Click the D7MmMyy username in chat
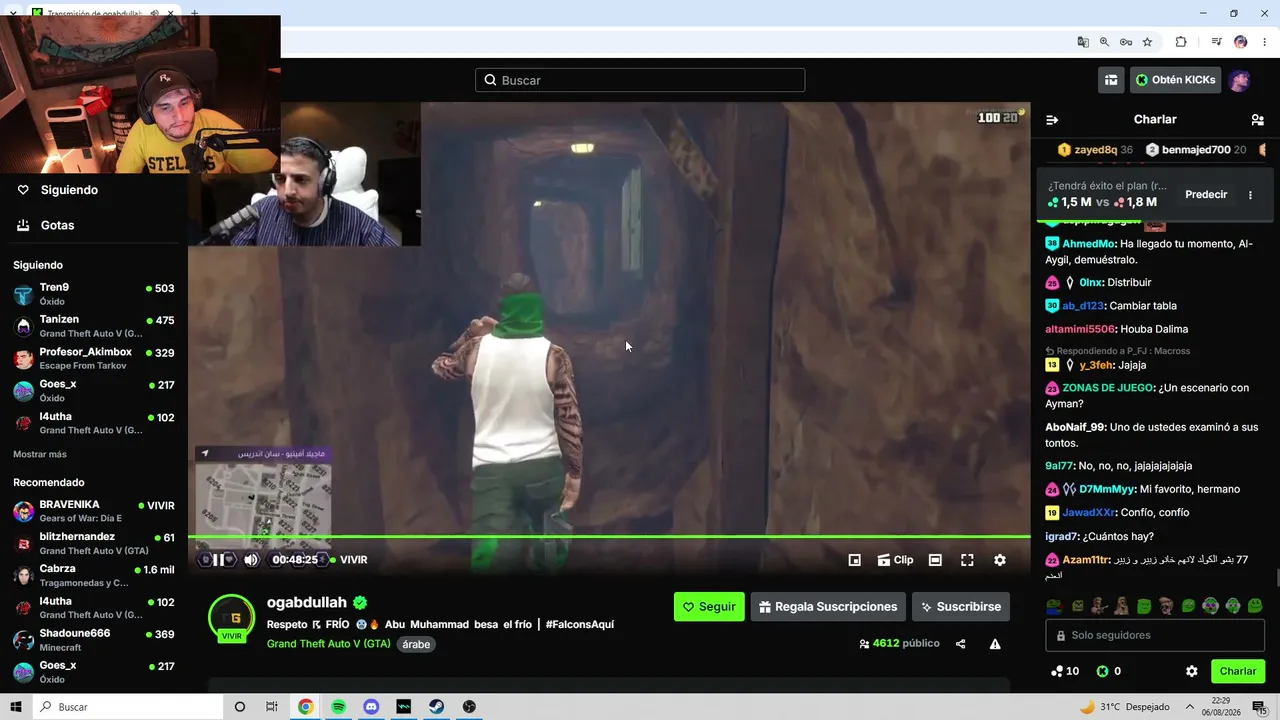 tap(1107, 490)
